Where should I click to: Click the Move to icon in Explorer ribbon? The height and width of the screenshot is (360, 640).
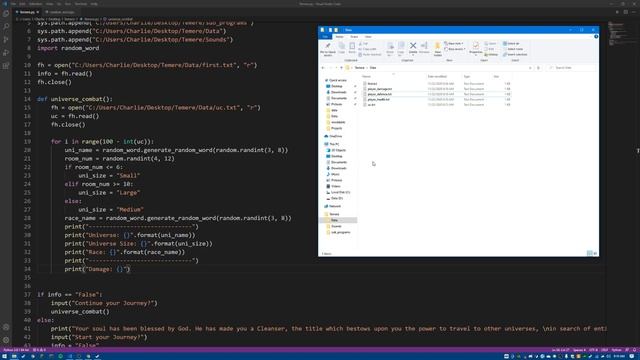point(390,49)
